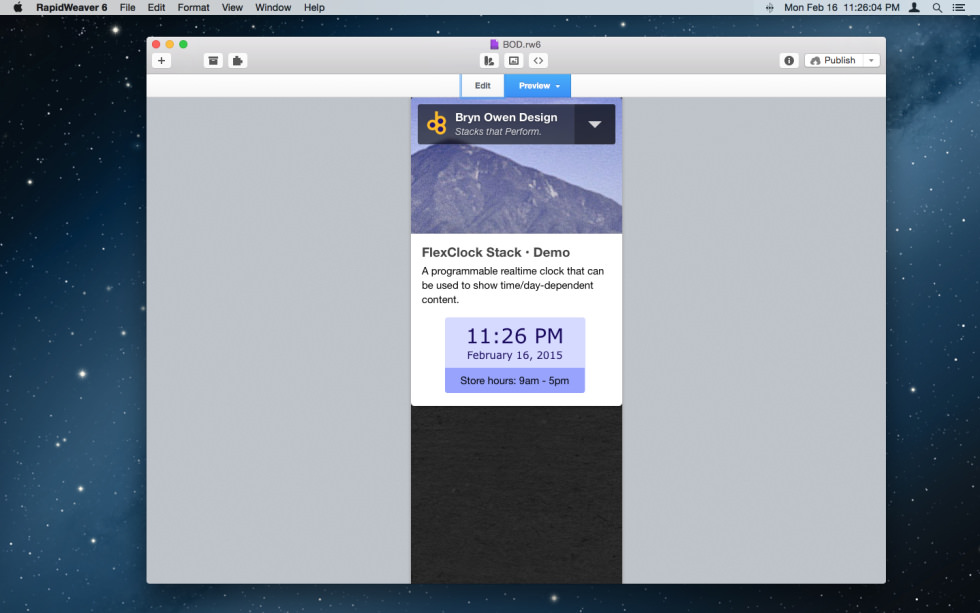This screenshot has height=613, width=980.
Task: Click the mountain header image
Action: [x=516, y=189]
